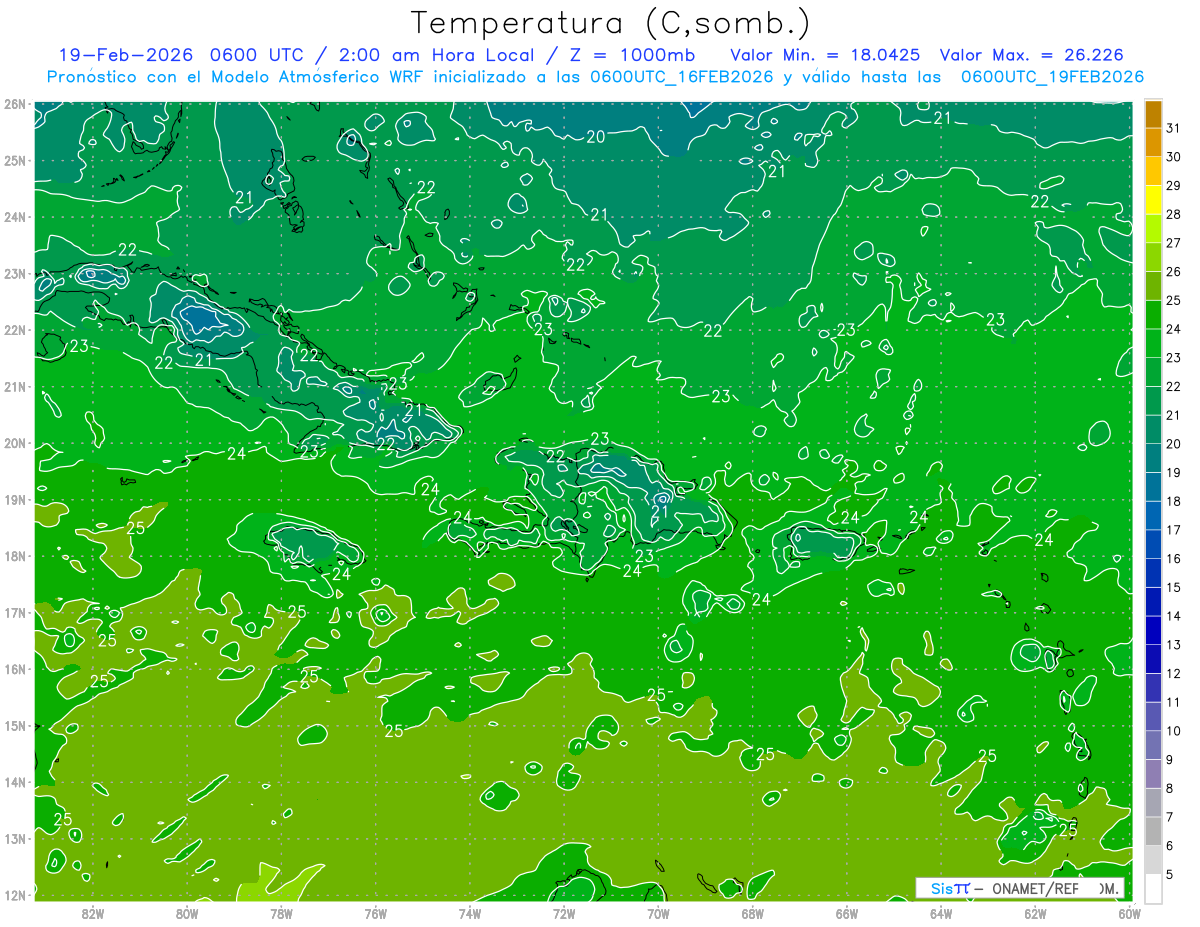Click the "0600UTC_19FEB2026" valid-until time
The width and height of the screenshot is (1200, 927).
click(1052, 77)
